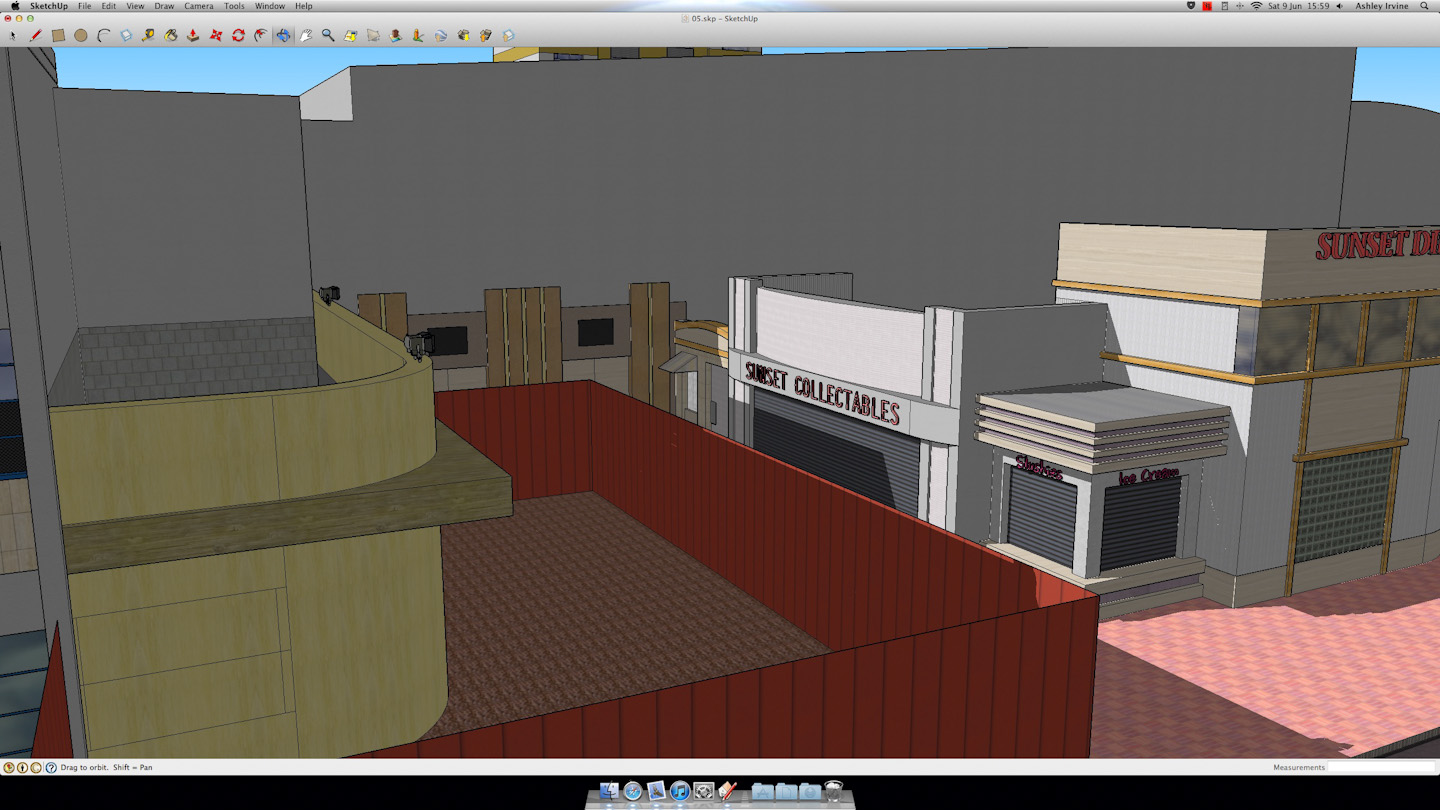This screenshot has height=810, width=1440.
Task: Open the Tools menu
Action: tap(234, 6)
